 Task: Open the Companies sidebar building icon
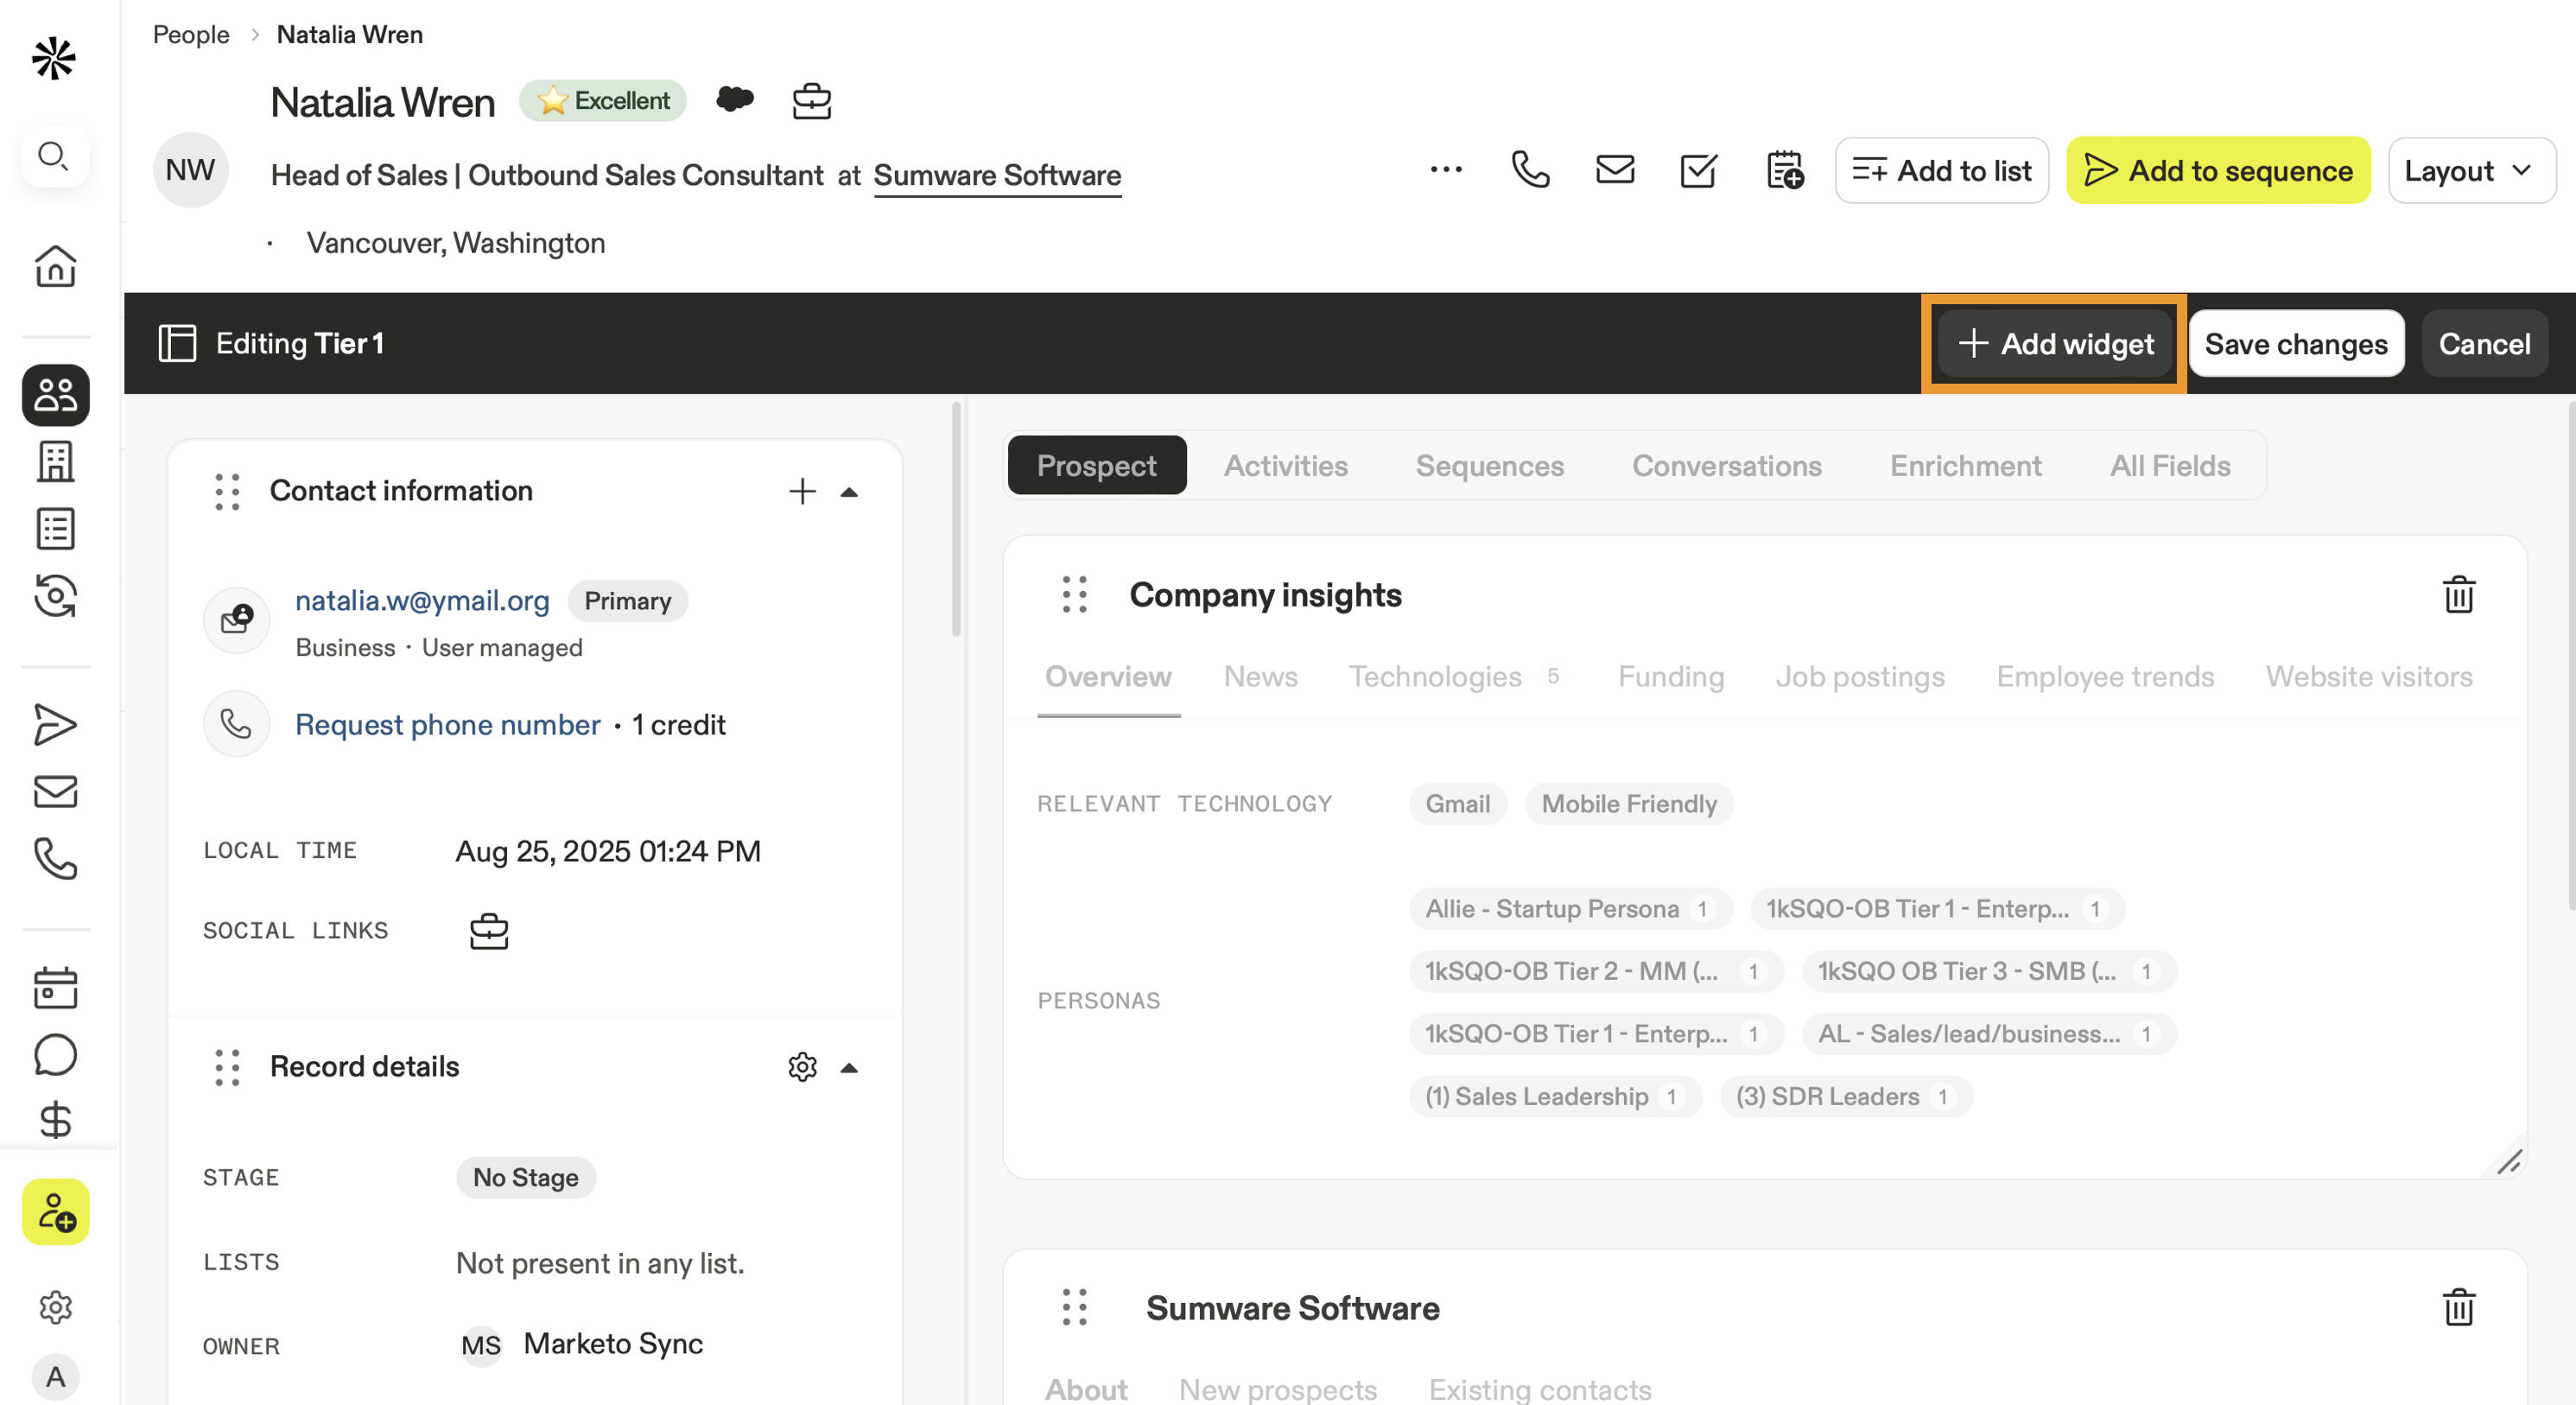click(55, 462)
